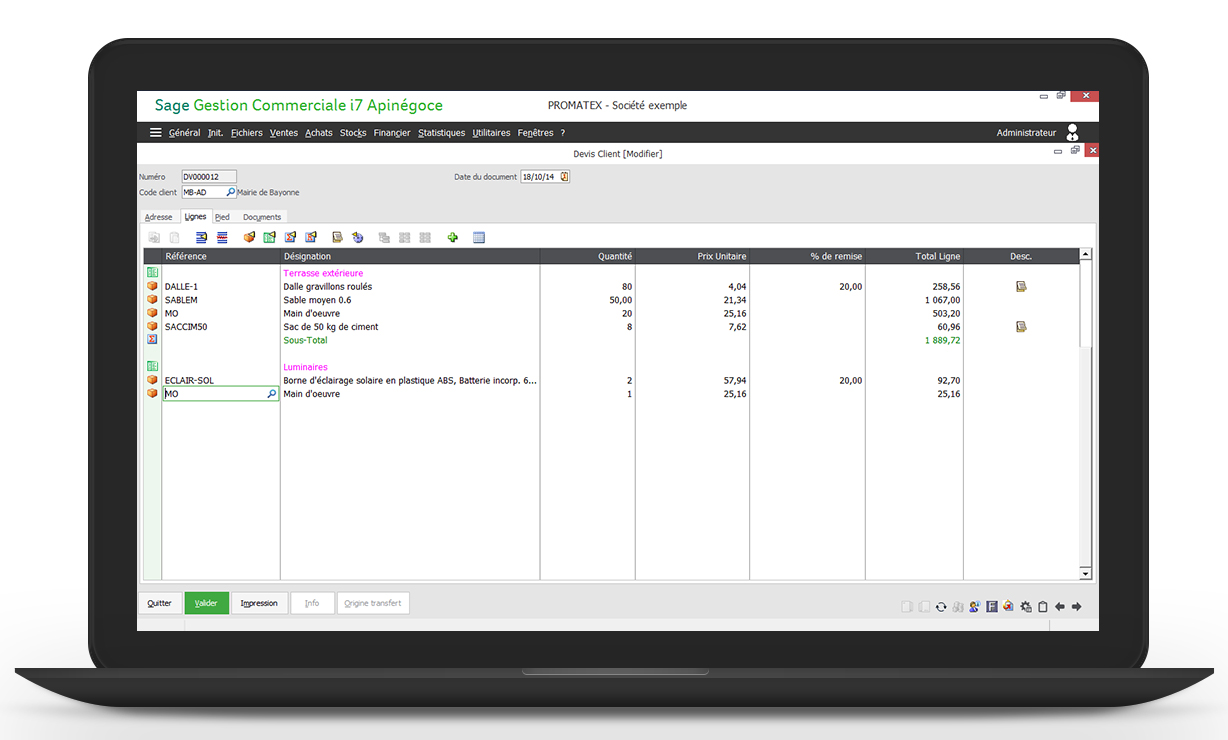
Task: Switch to the Pied tab
Action: [222, 217]
